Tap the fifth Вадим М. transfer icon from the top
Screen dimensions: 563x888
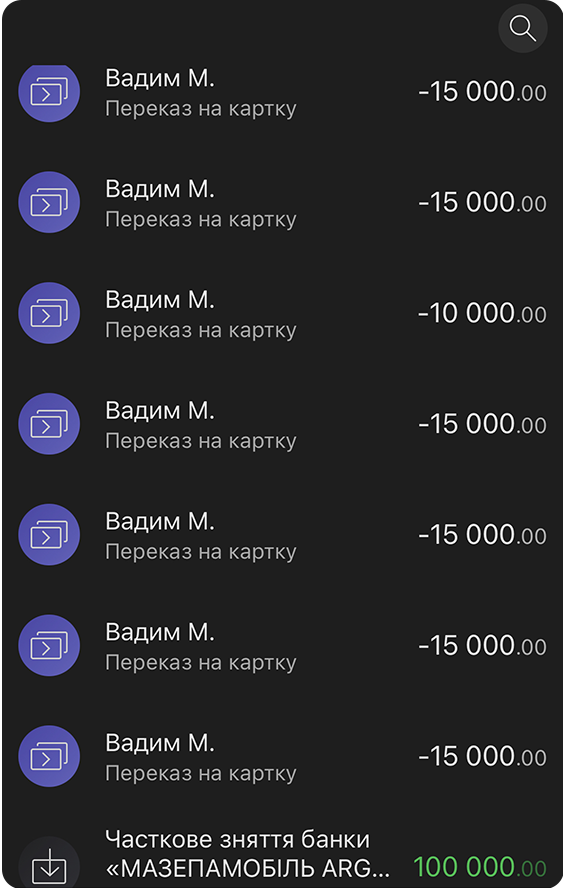point(49,535)
